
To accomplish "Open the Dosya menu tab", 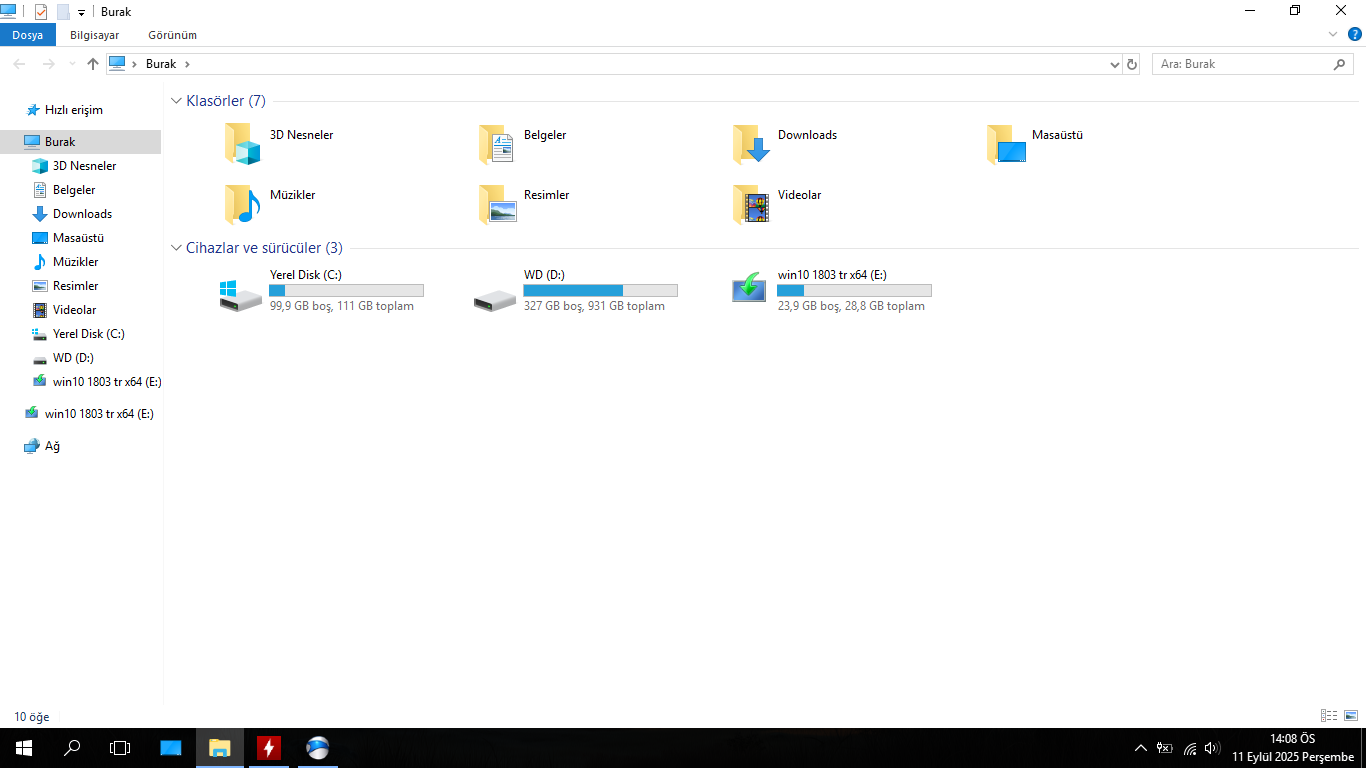I will coord(28,35).
